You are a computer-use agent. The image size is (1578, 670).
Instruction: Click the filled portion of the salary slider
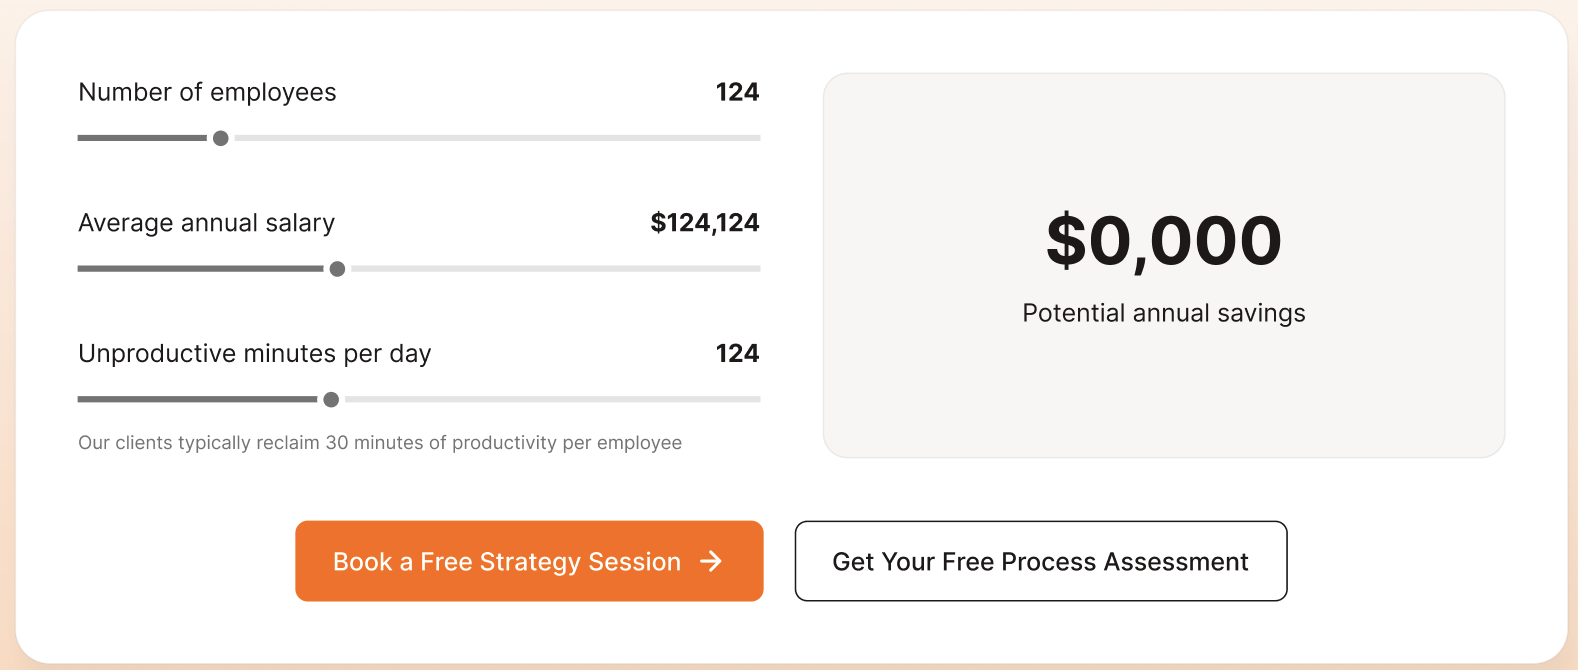(x=200, y=269)
